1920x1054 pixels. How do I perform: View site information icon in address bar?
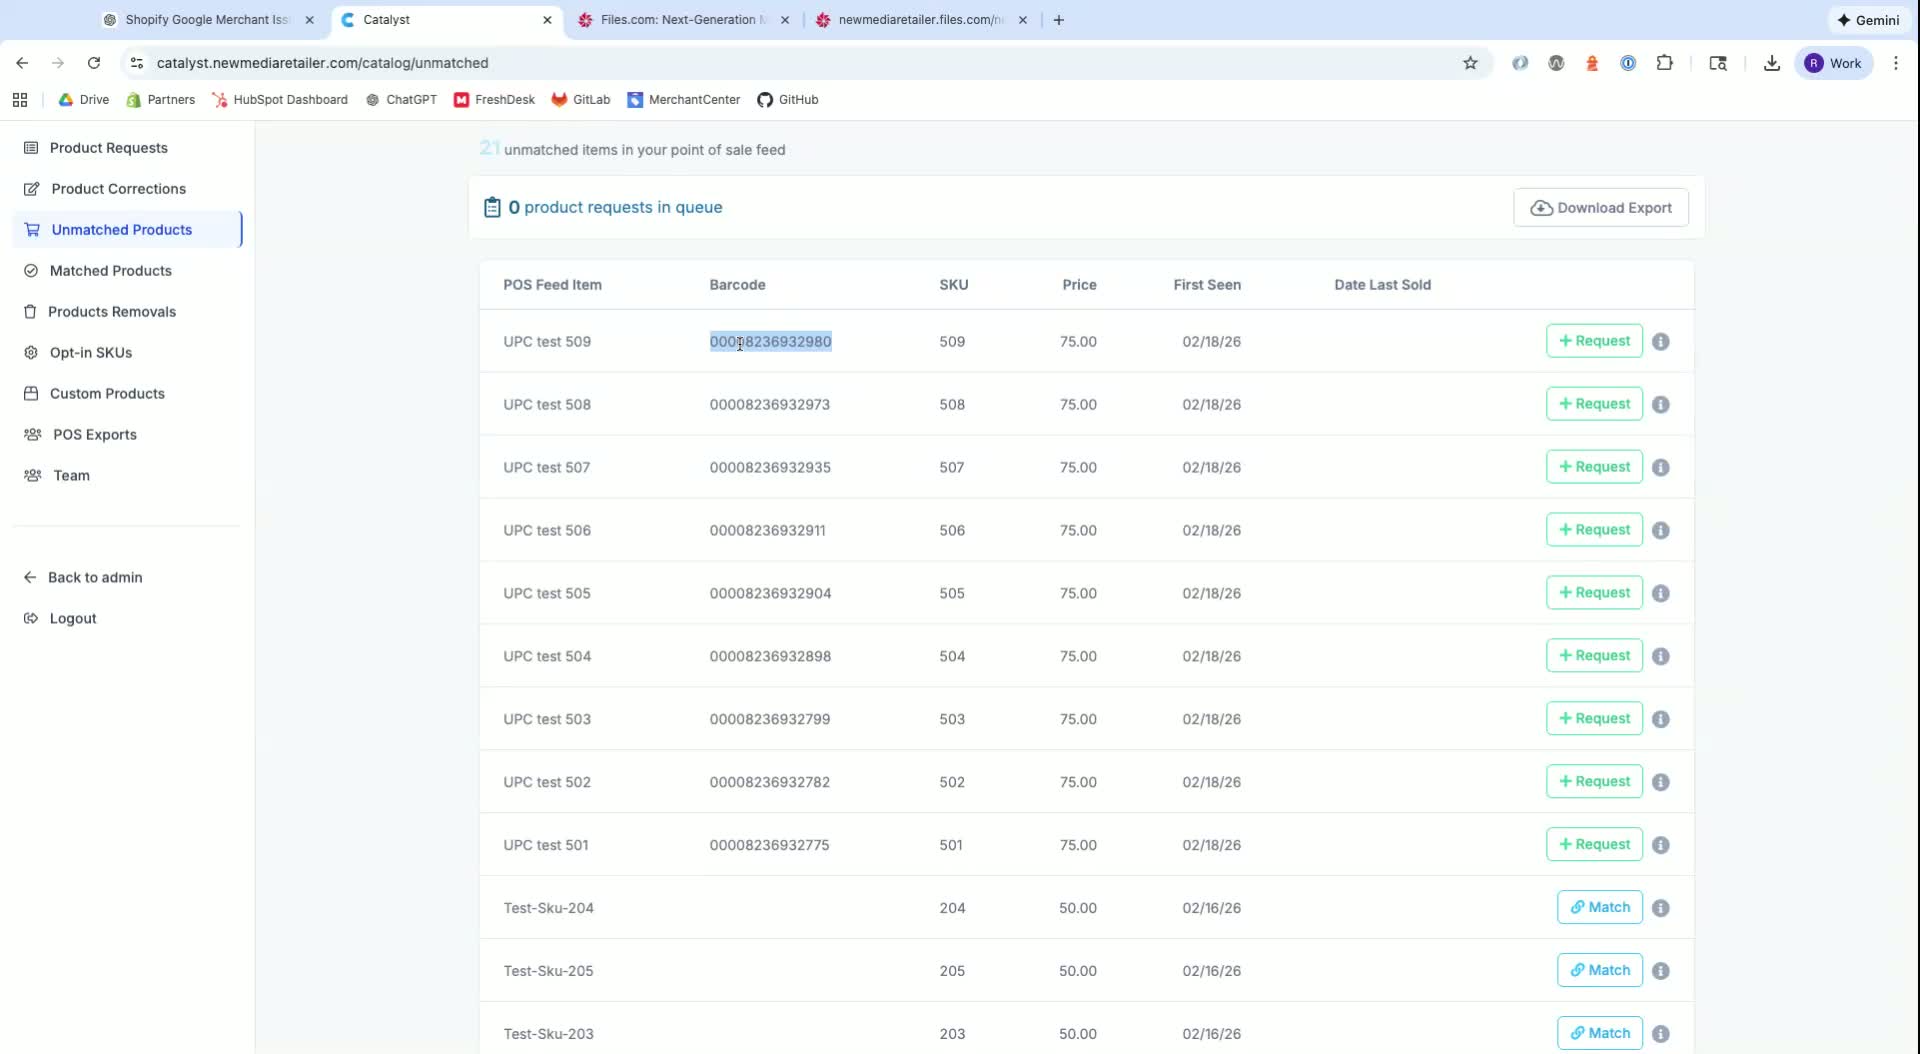coord(137,63)
